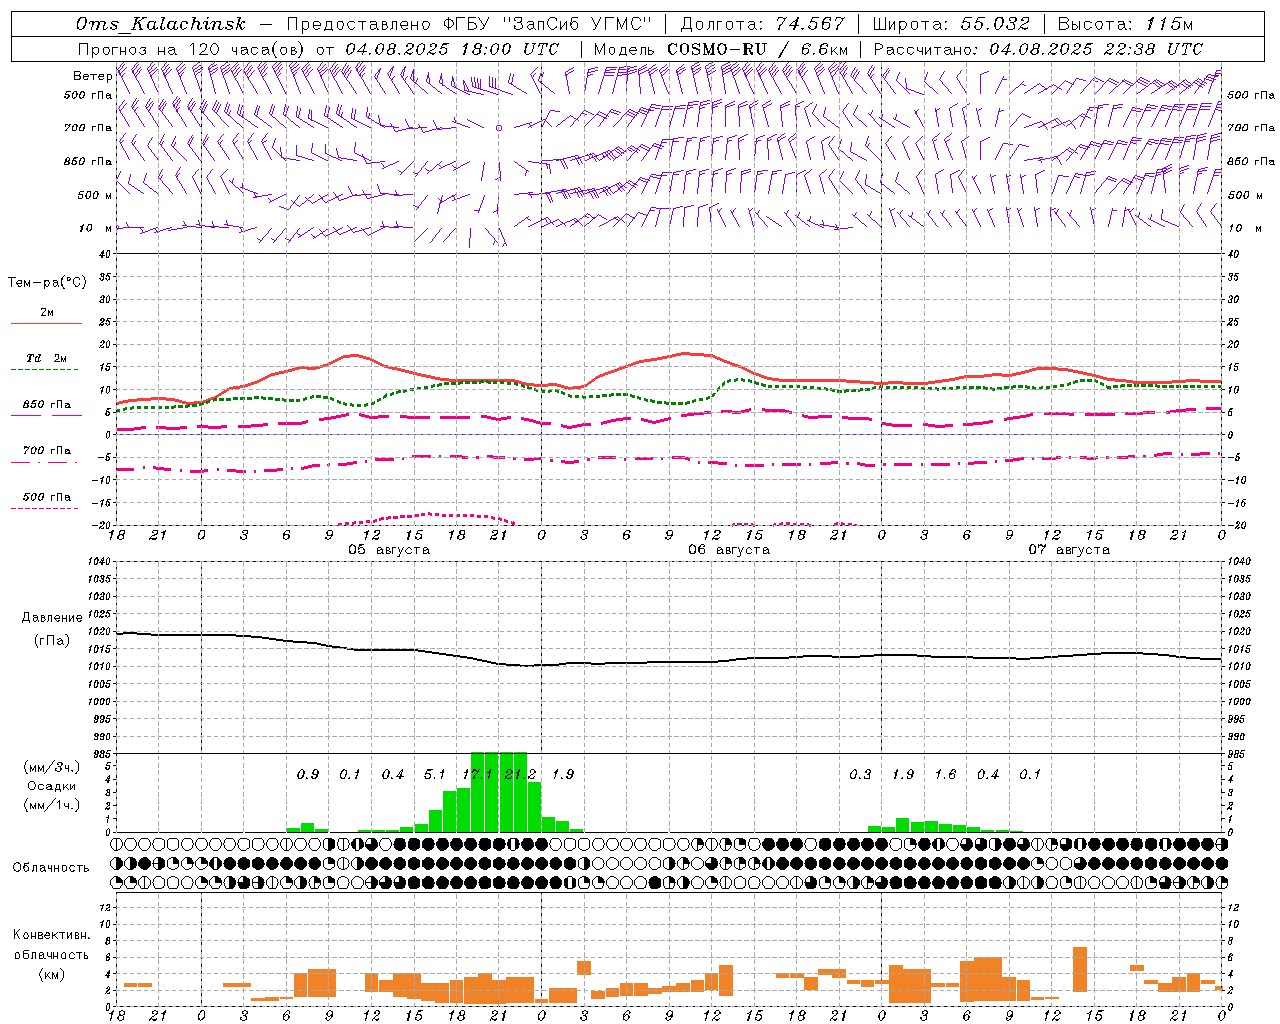Click the '07 августа' date label
Image resolution: width=1280 pixels, height=1024 pixels.
point(1069,550)
